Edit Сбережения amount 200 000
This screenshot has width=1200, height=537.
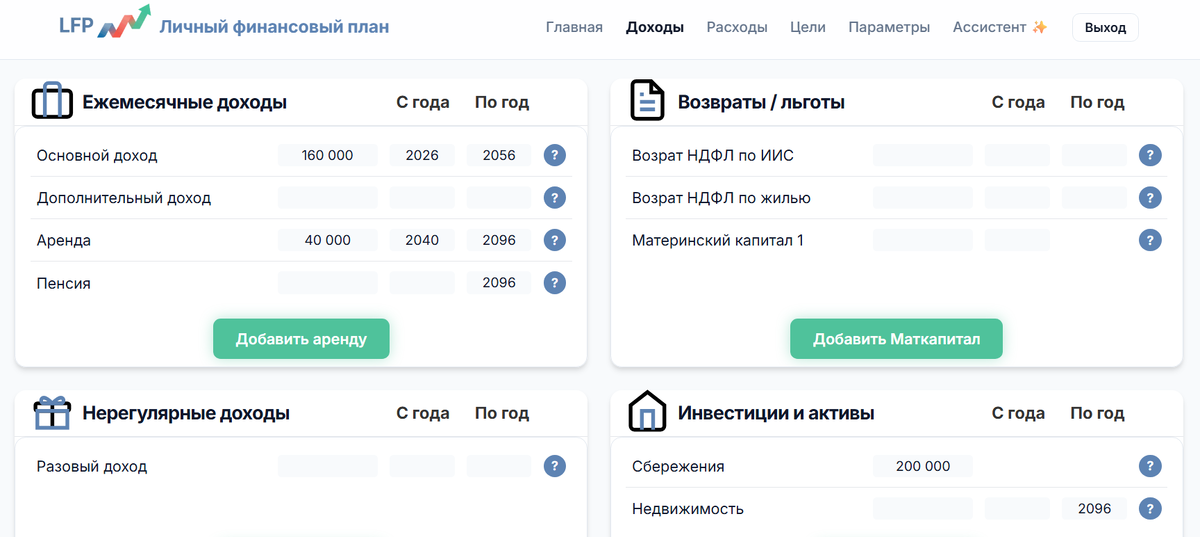(x=923, y=466)
